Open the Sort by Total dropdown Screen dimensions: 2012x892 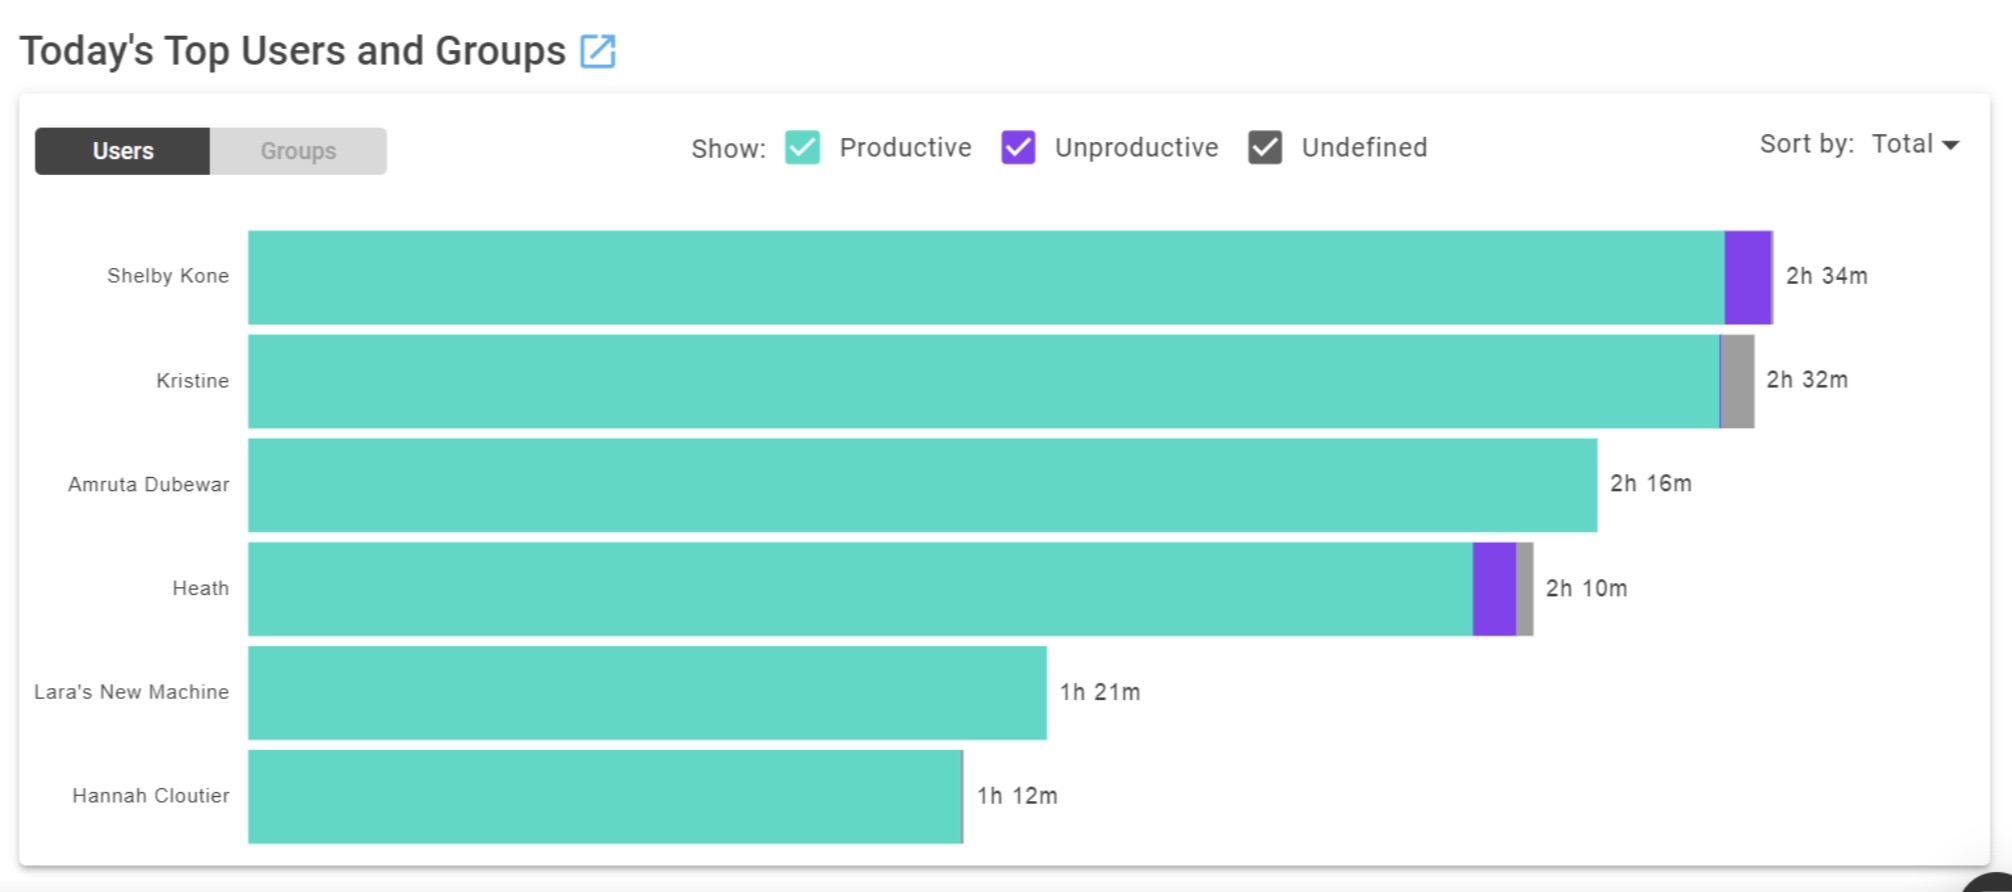pyautogui.click(x=1915, y=144)
